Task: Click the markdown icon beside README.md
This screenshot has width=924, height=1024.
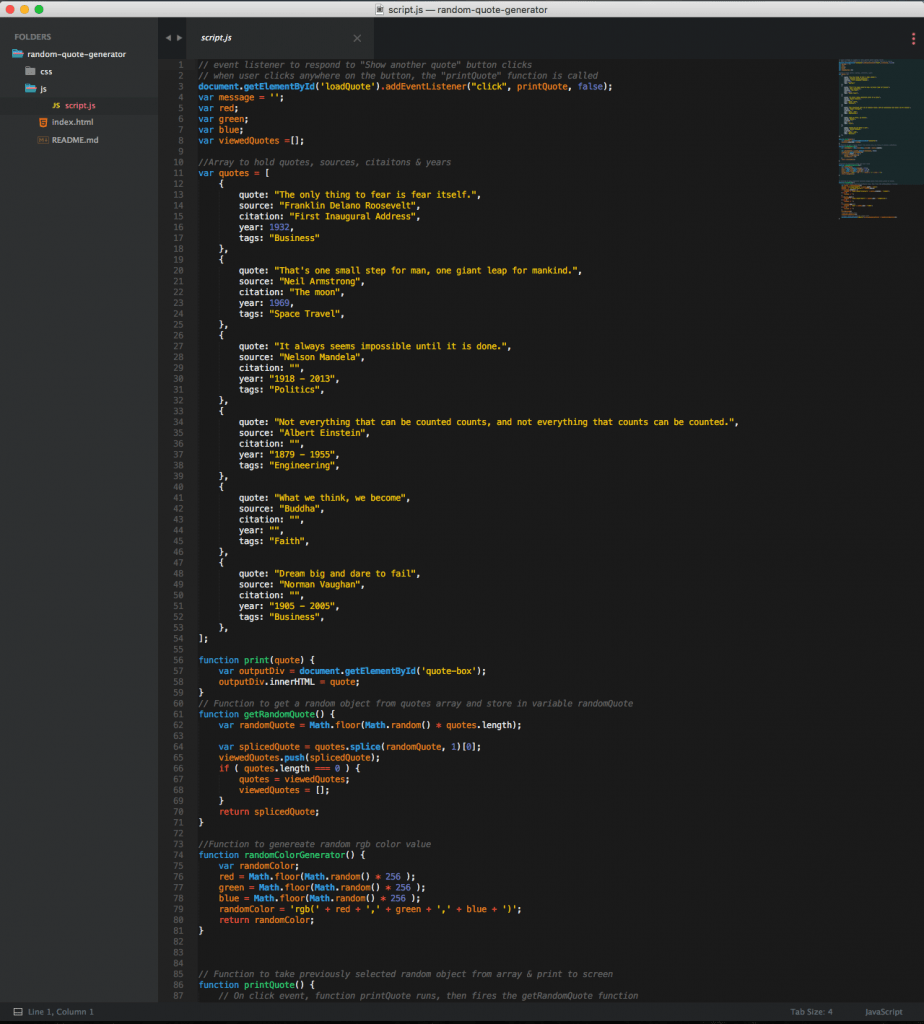Action: [x=43, y=140]
